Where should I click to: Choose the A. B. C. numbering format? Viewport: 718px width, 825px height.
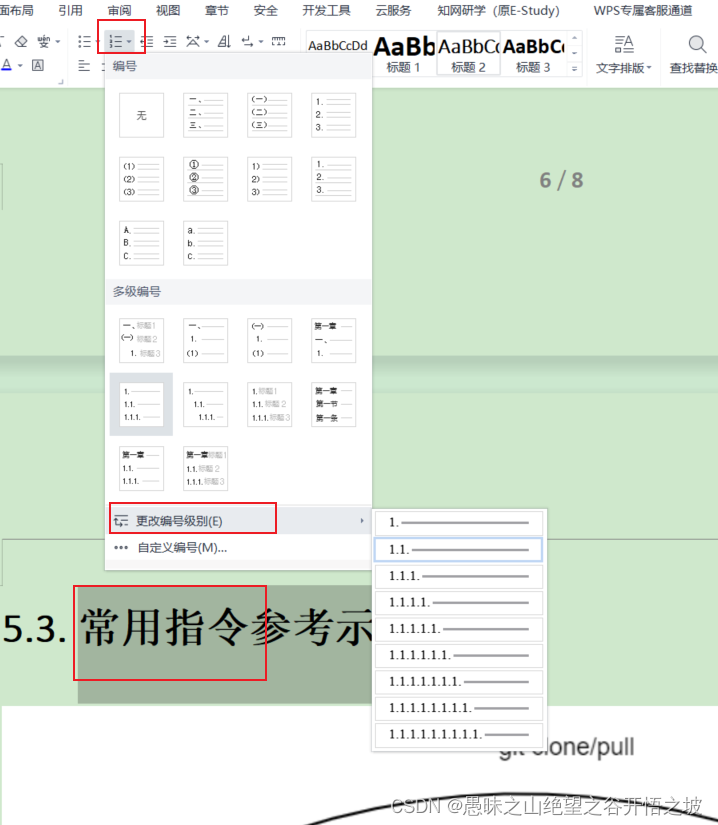click(x=141, y=243)
